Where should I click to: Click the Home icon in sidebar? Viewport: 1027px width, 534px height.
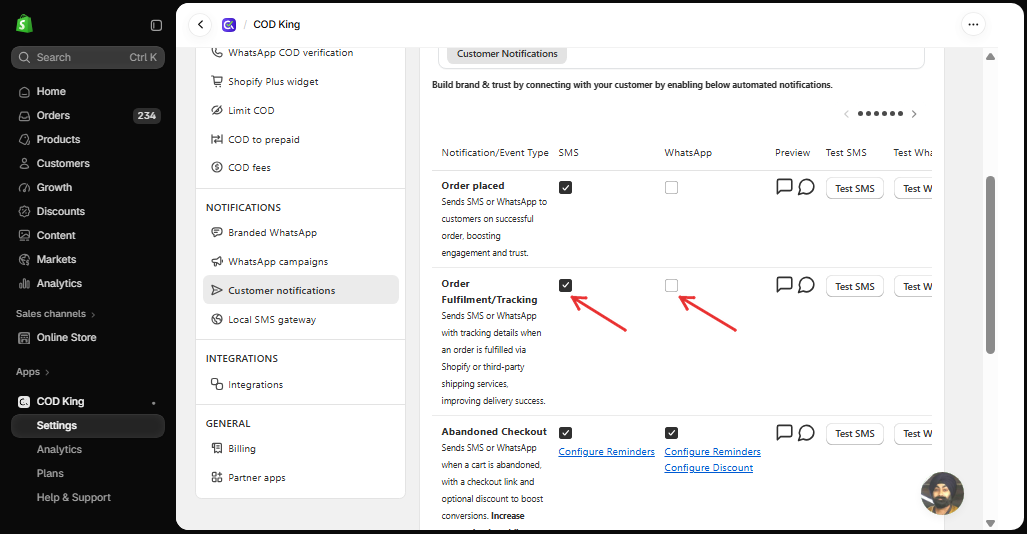[24, 92]
